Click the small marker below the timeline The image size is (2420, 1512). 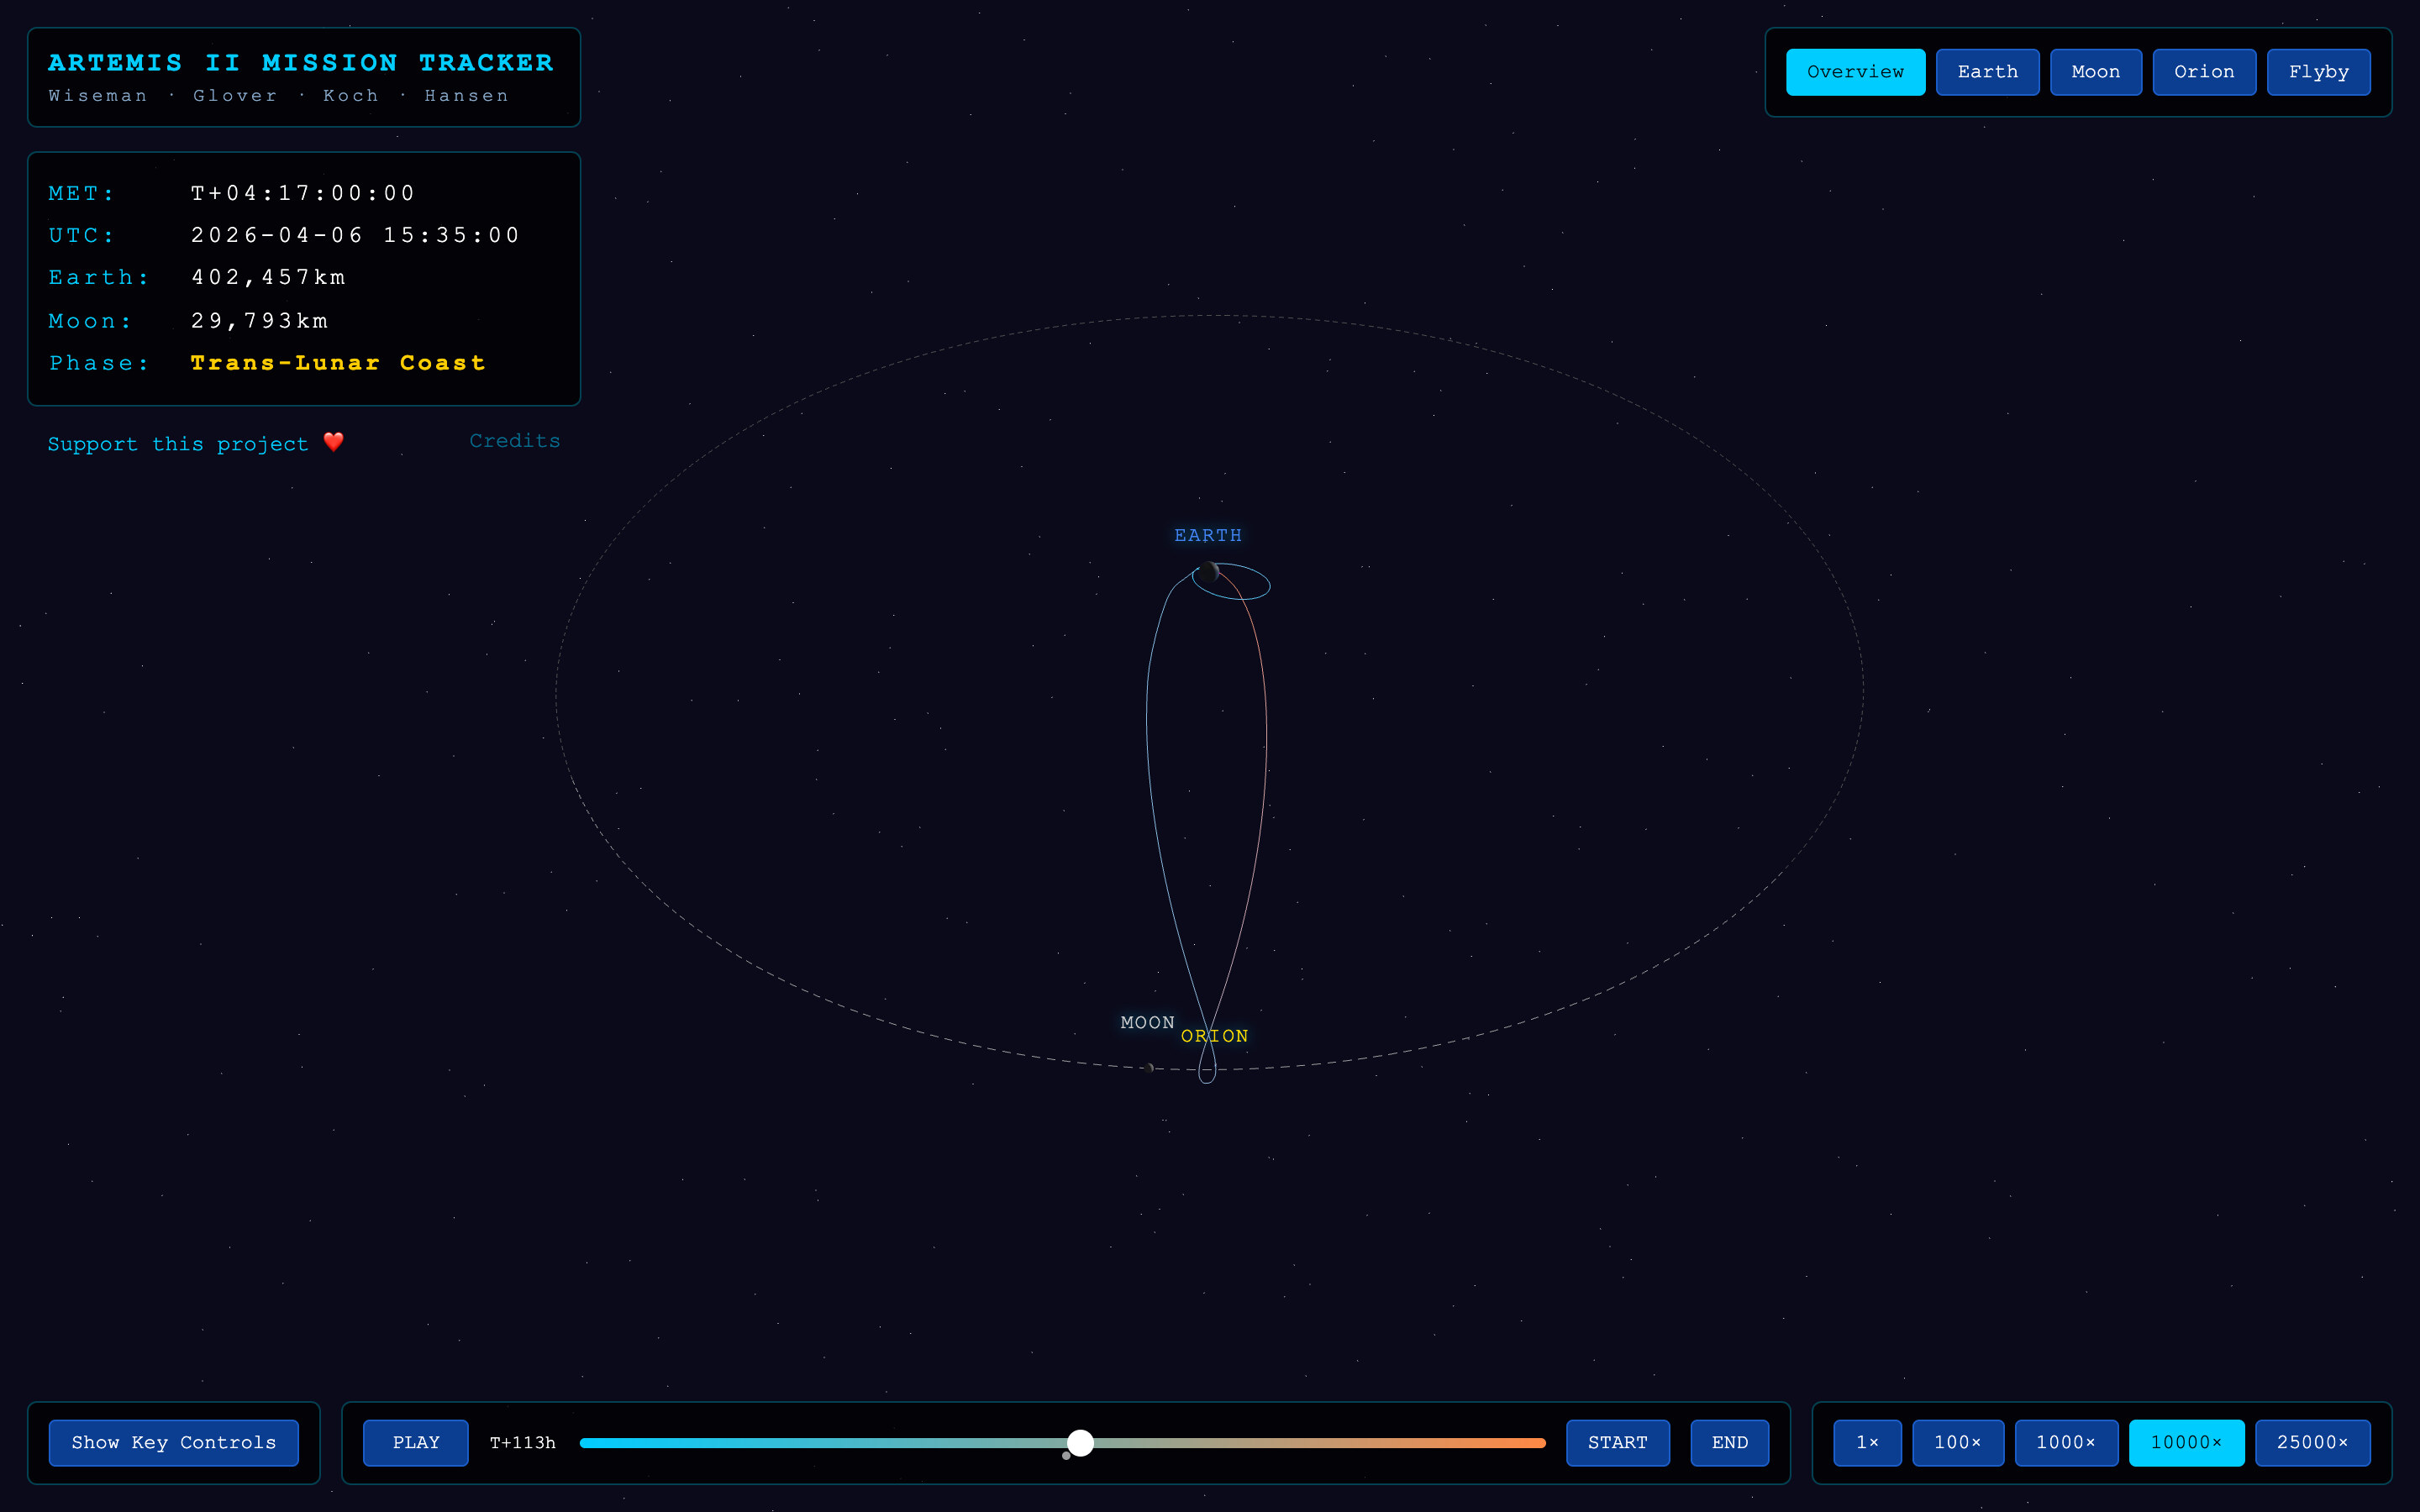(x=1066, y=1456)
